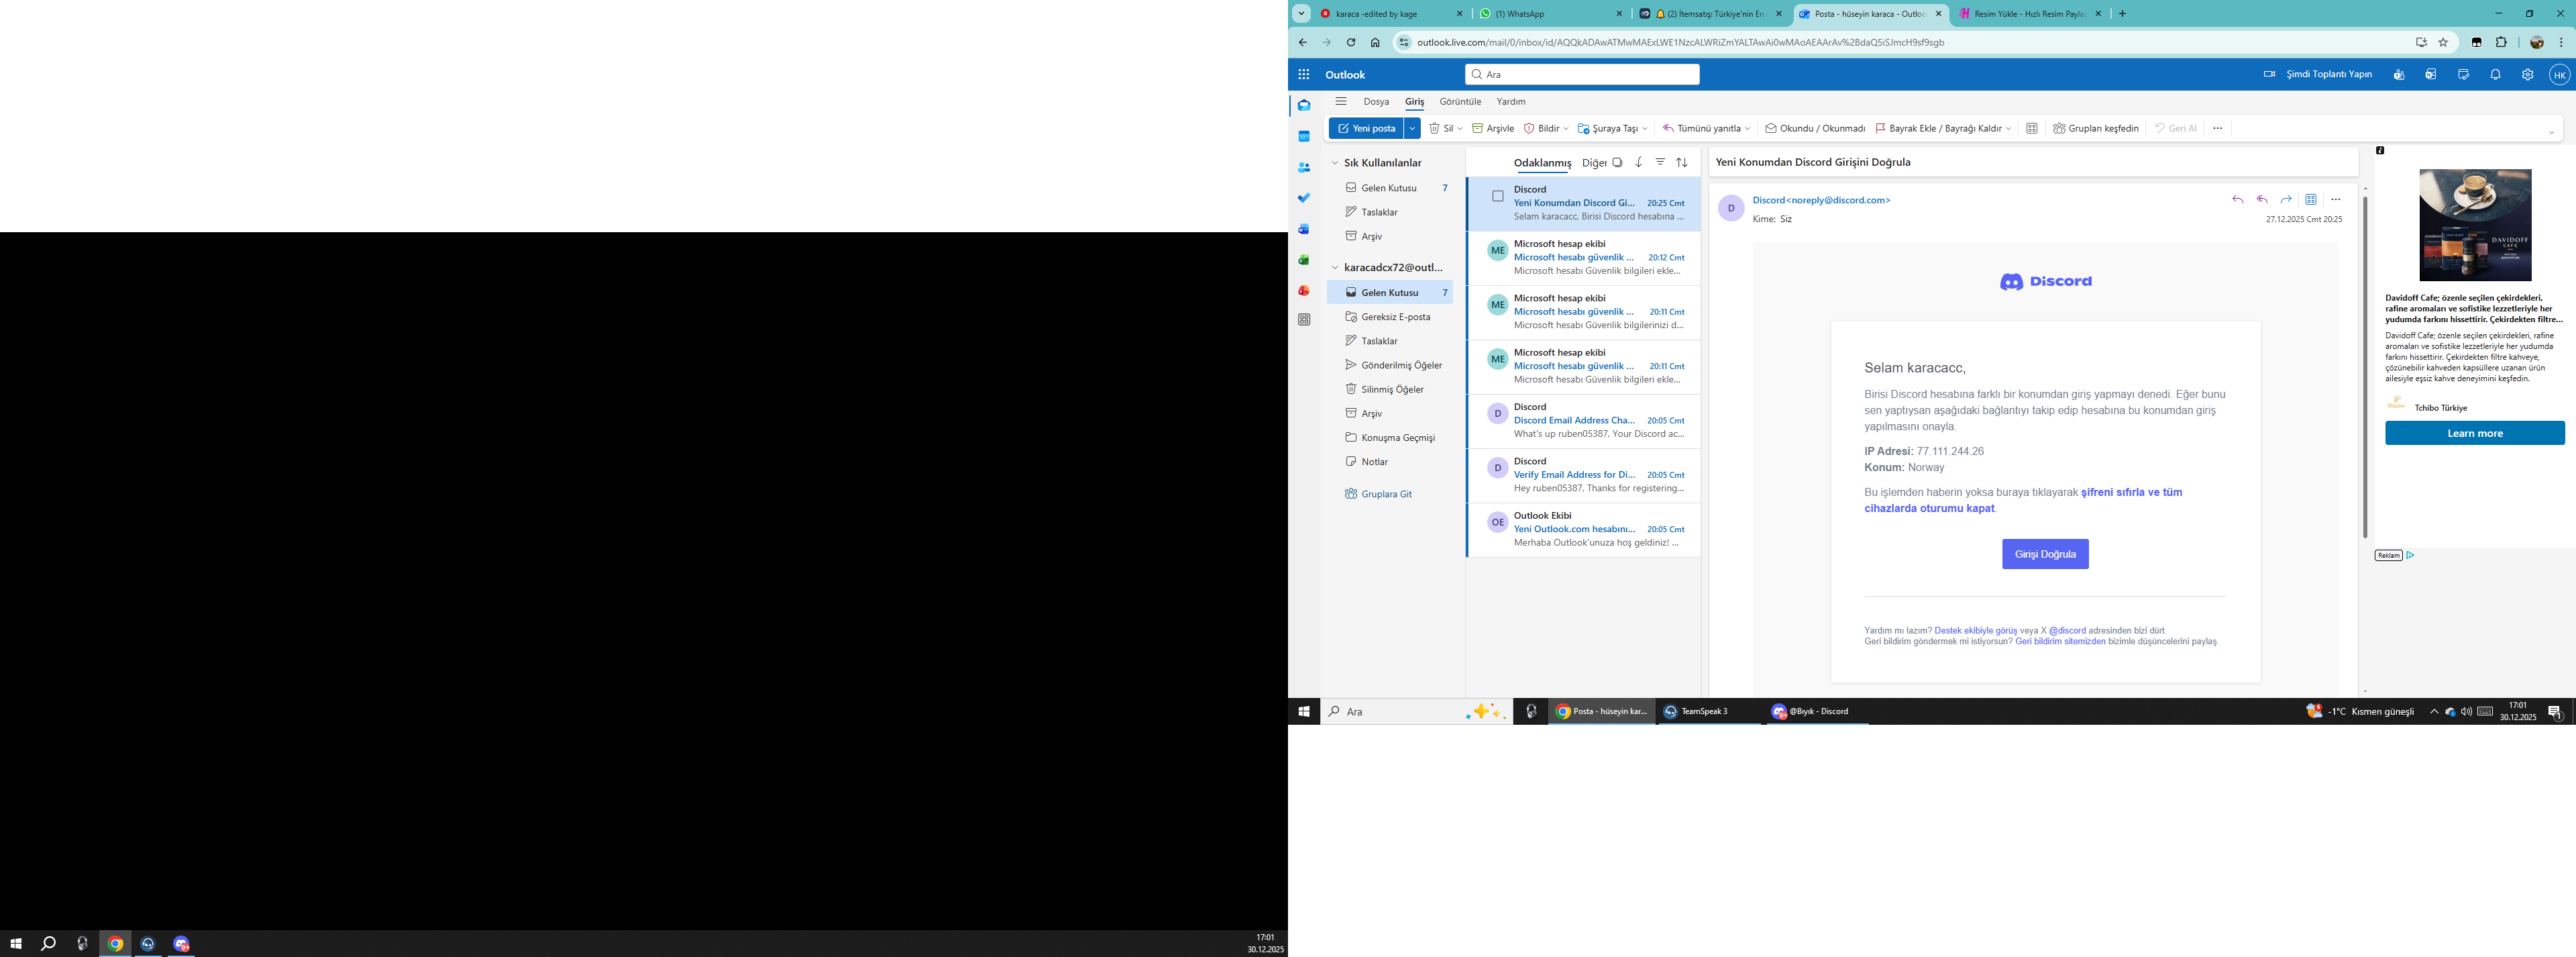
Task: Click the Outlook Ara search field
Action: point(1582,74)
